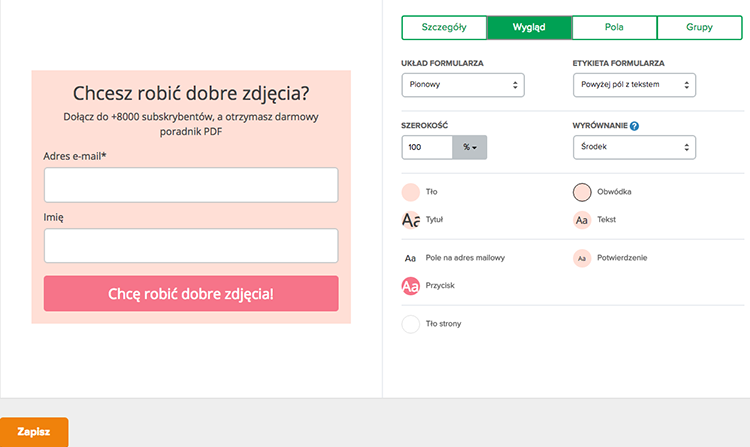
Task: Click the Adres e-mail input field
Action: tap(191, 185)
